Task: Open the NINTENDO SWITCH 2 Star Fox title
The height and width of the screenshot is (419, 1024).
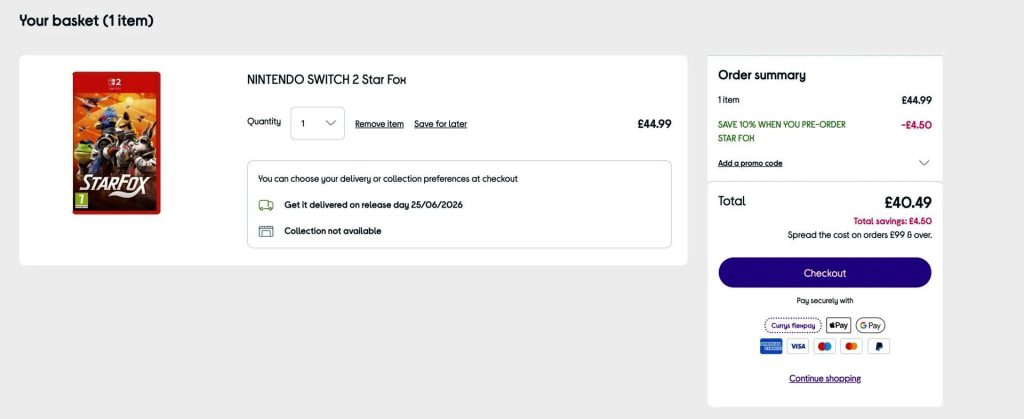Action: tap(327, 80)
